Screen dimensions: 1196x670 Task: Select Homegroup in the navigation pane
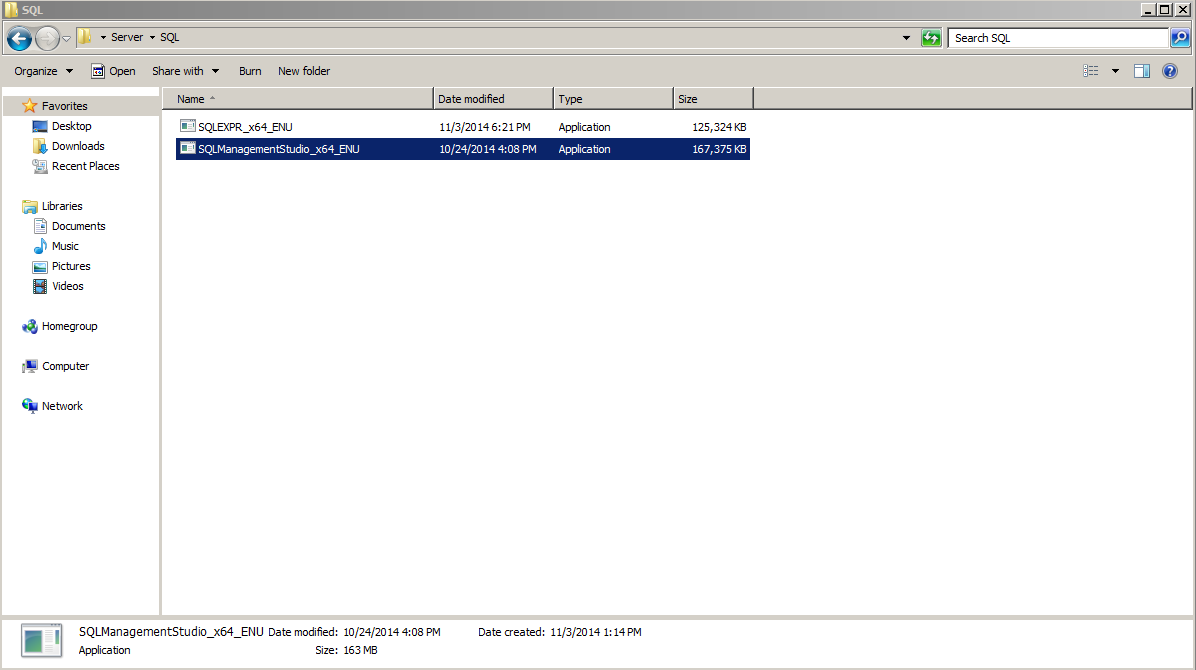click(69, 326)
